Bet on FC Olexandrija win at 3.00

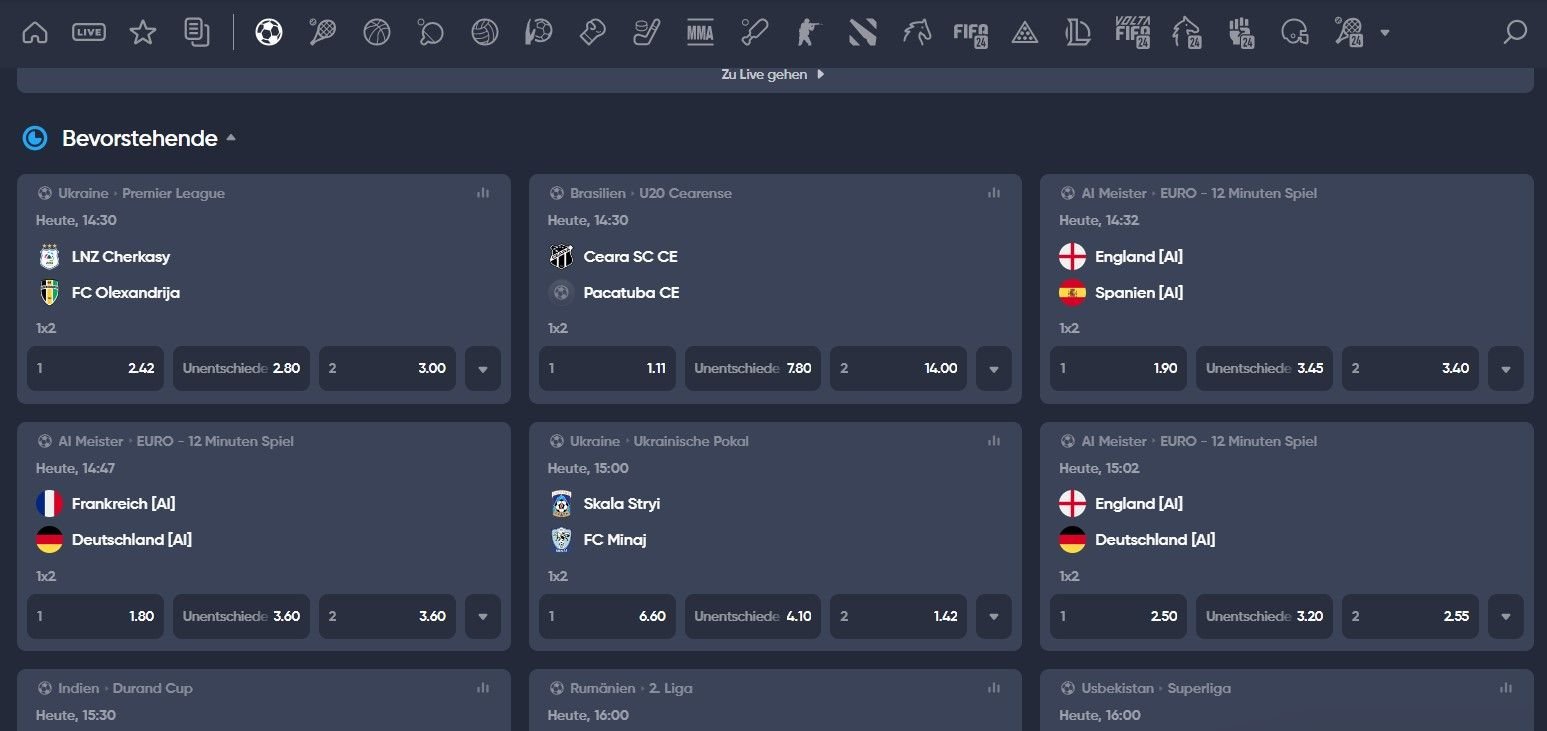[x=387, y=368]
